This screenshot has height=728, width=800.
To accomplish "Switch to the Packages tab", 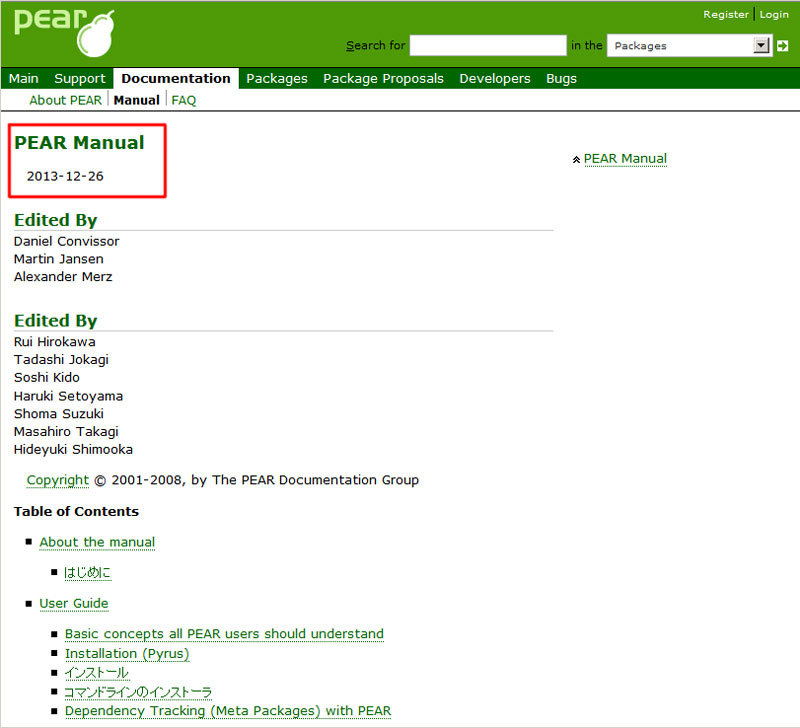I will pos(277,79).
